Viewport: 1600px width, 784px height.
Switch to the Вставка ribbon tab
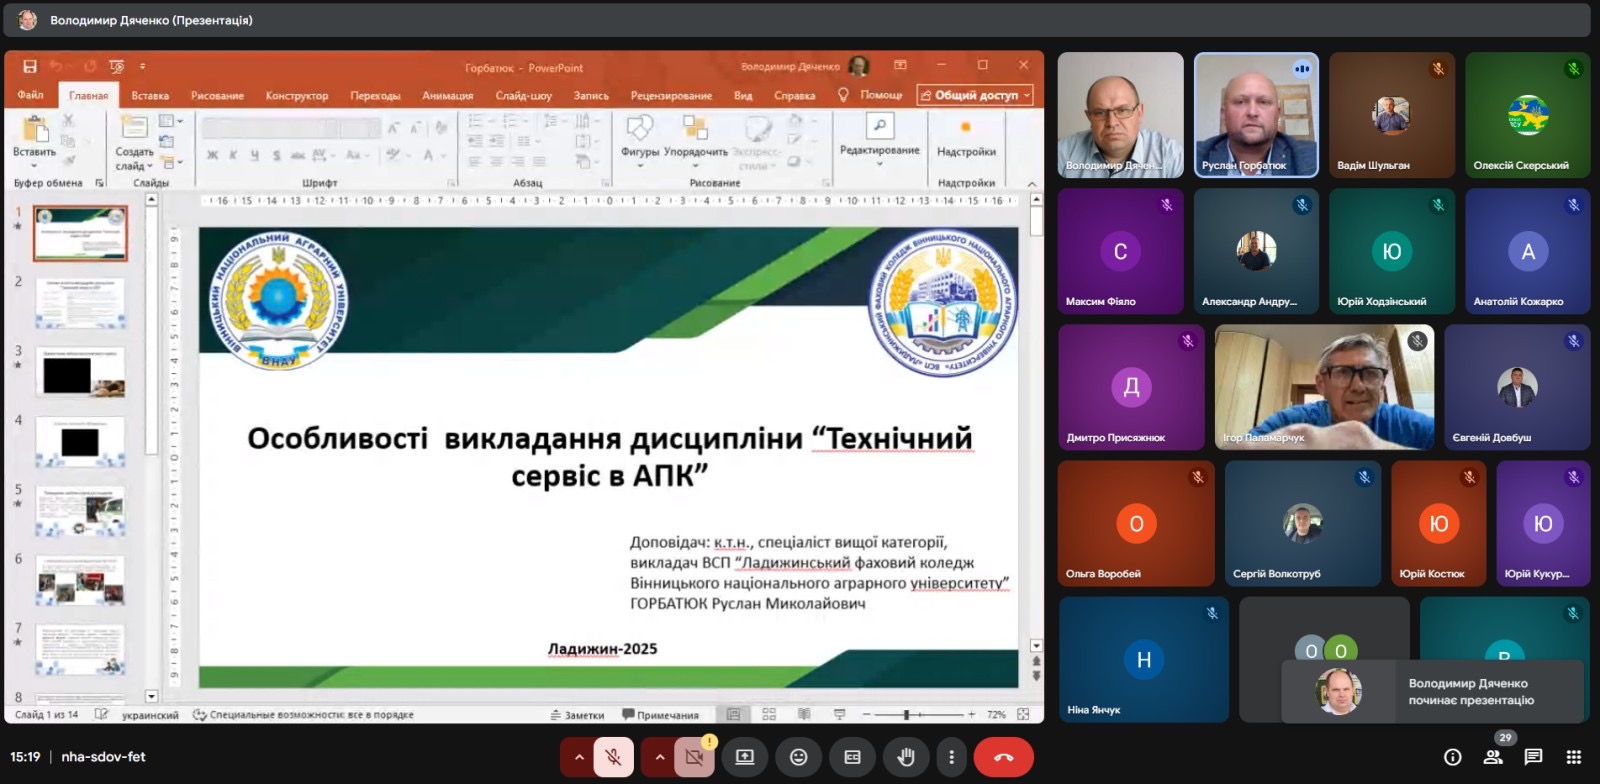click(150, 96)
